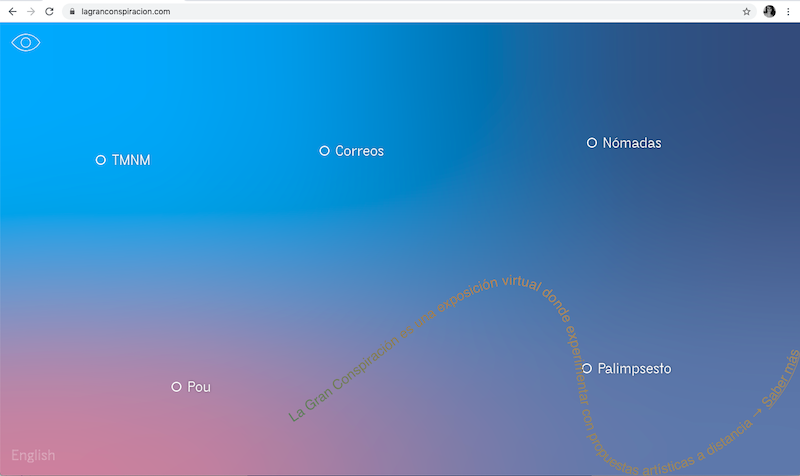Viewport: 800px width, 476px height.
Task: View site info via the lock icon
Action: tap(72, 11)
